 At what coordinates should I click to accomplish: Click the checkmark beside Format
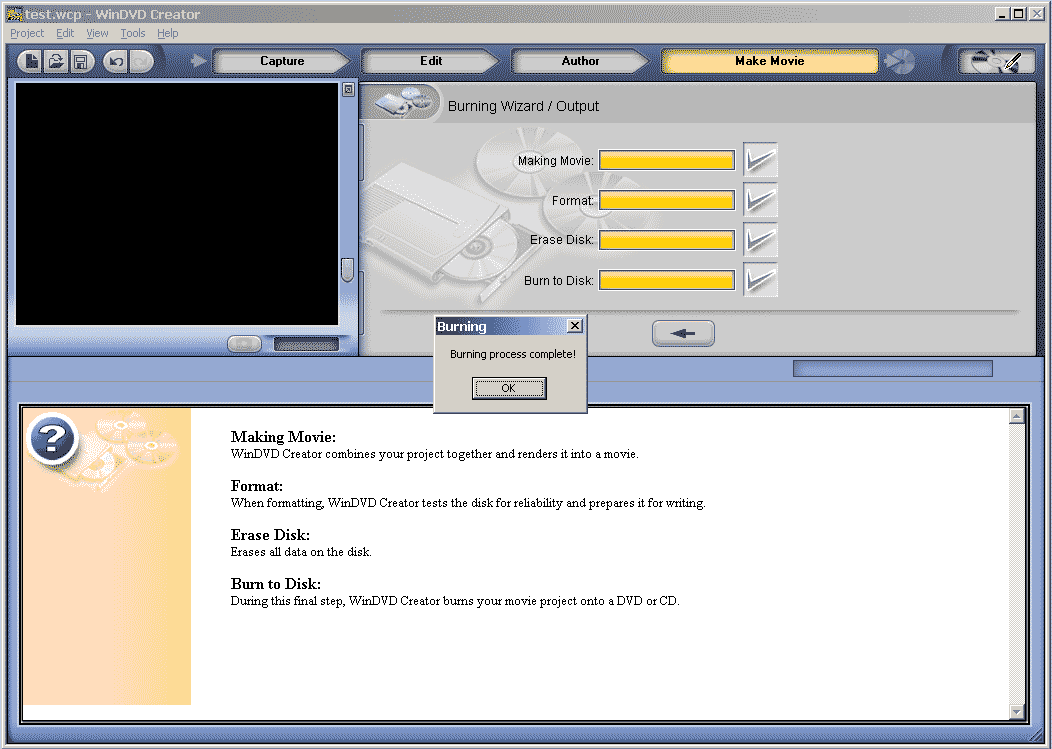tap(760, 200)
